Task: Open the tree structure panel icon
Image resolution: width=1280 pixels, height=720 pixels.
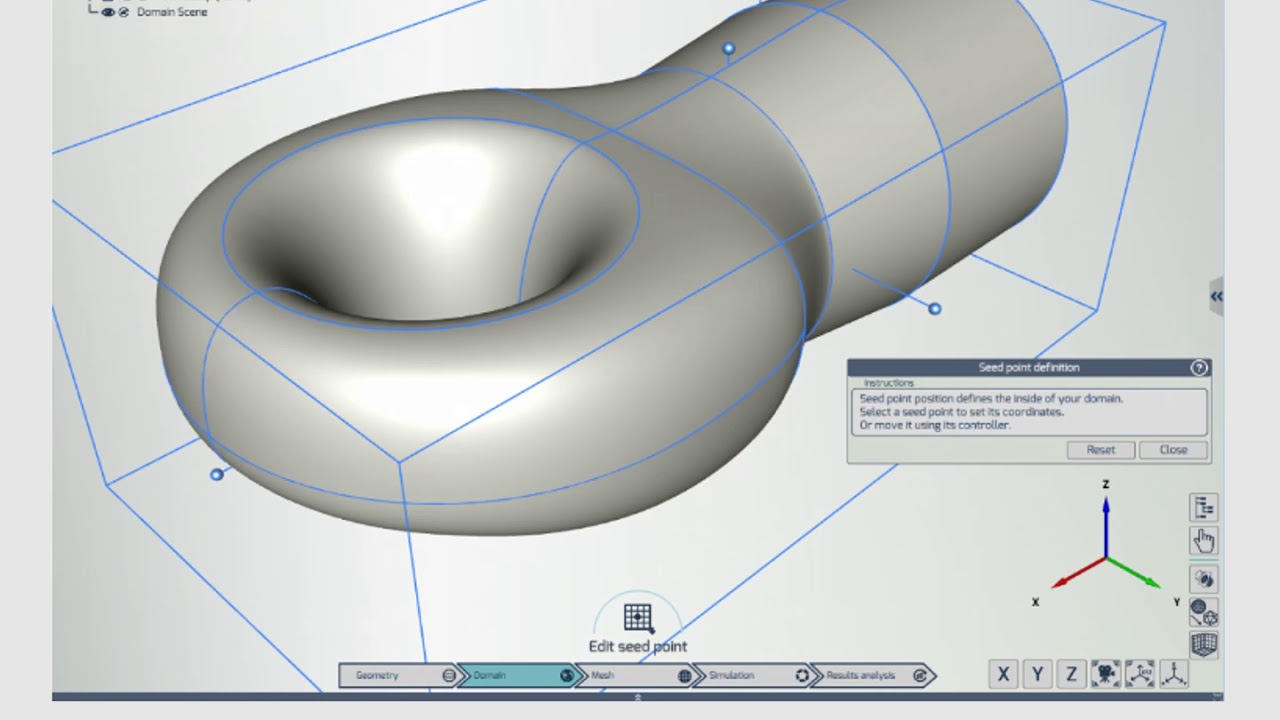Action: (1203, 507)
